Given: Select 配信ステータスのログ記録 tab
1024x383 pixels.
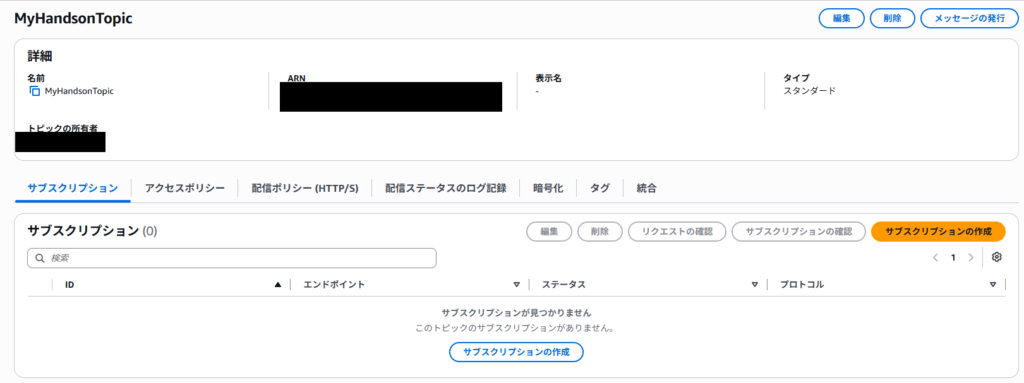Looking at the screenshot, I should coord(446,188).
